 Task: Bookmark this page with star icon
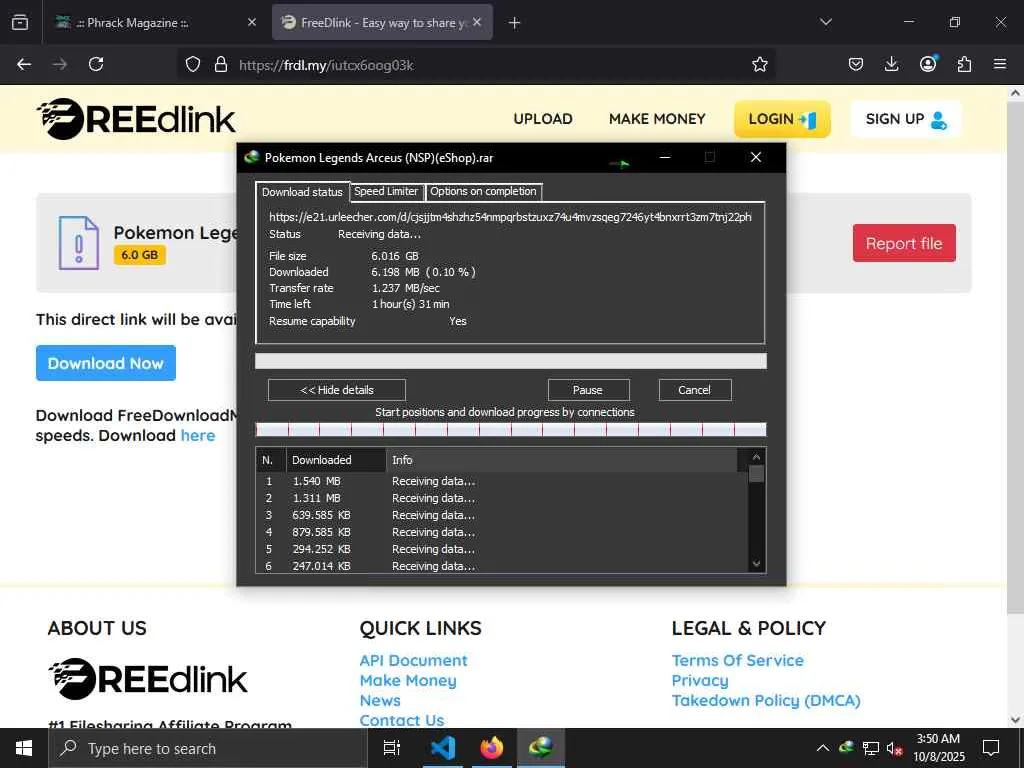click(x=759, y=64)
